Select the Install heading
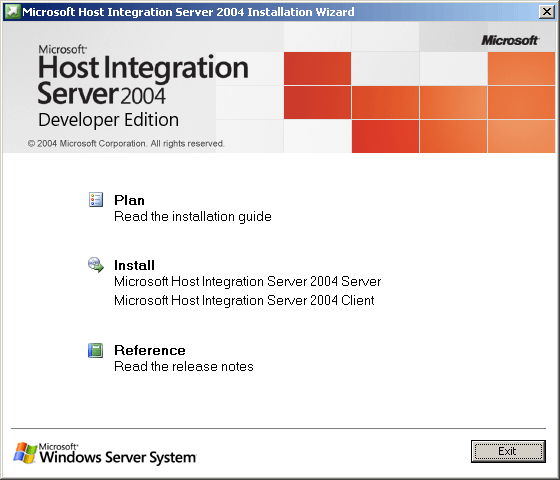Screen dimensions: 560x480 134,265
